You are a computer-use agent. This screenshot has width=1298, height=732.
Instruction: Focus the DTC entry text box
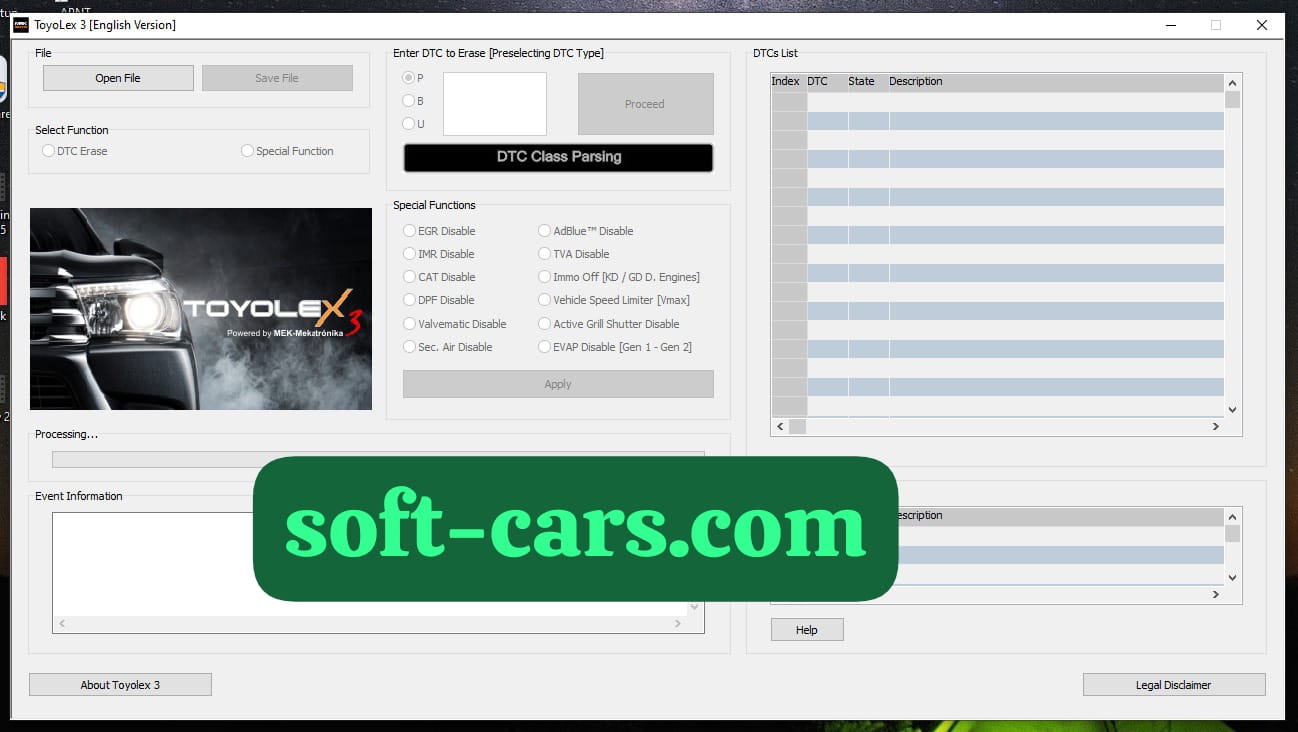495,104
